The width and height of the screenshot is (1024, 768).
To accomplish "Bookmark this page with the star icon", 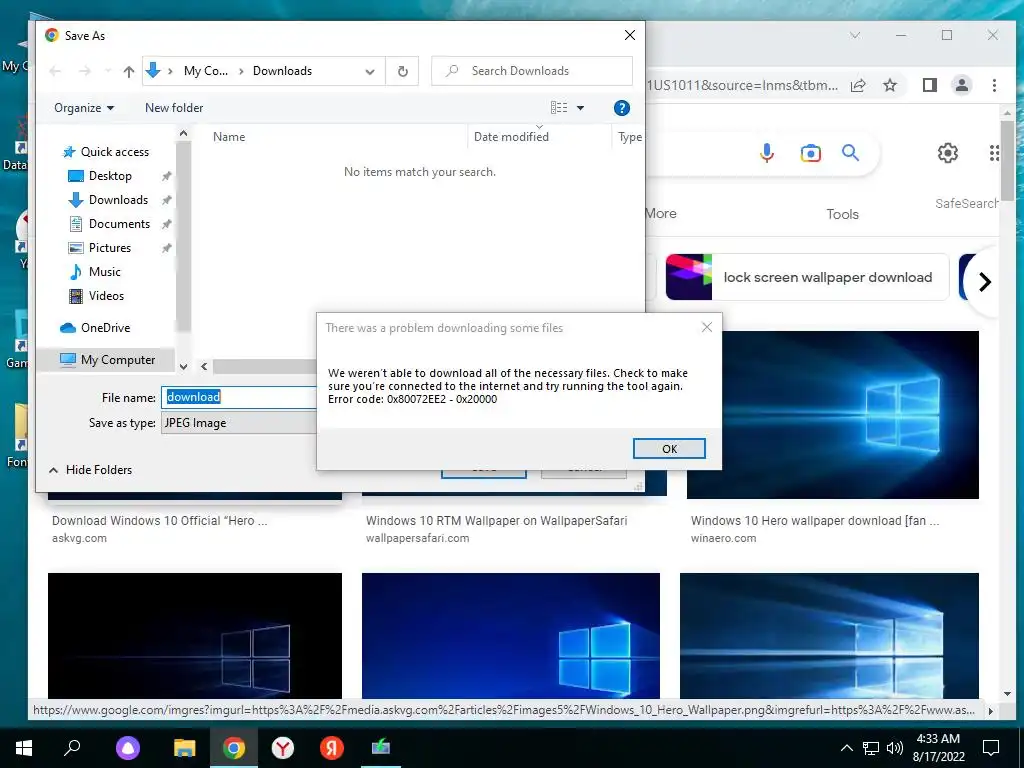I will point(889,85).
